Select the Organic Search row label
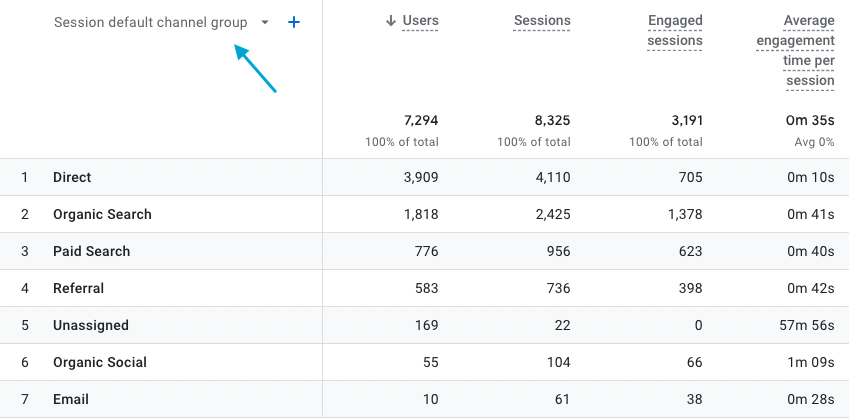Screen dimensions: 849x418 (102, 214)
